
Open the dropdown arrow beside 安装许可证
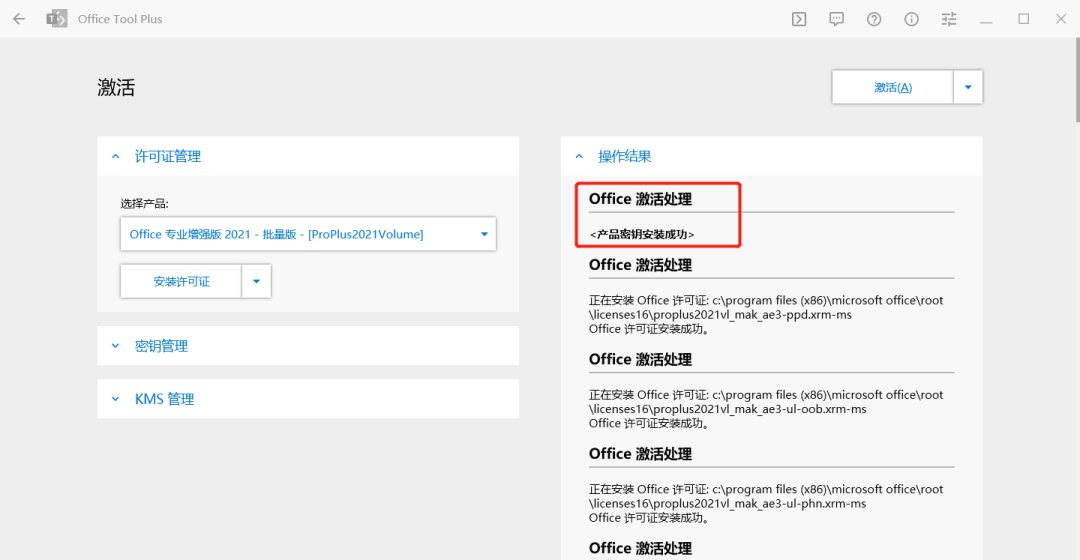(x=256, y=281)
